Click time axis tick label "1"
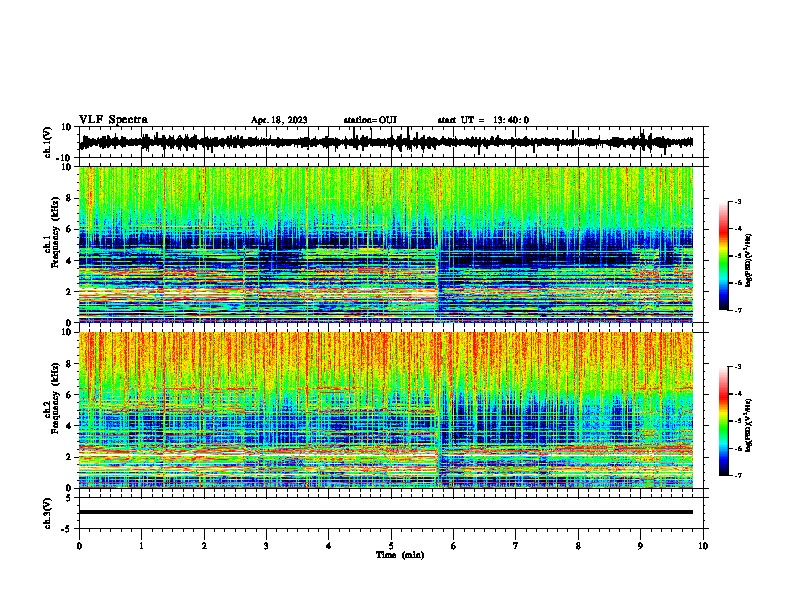Screen dimensions: 792x612 (141, 546)
